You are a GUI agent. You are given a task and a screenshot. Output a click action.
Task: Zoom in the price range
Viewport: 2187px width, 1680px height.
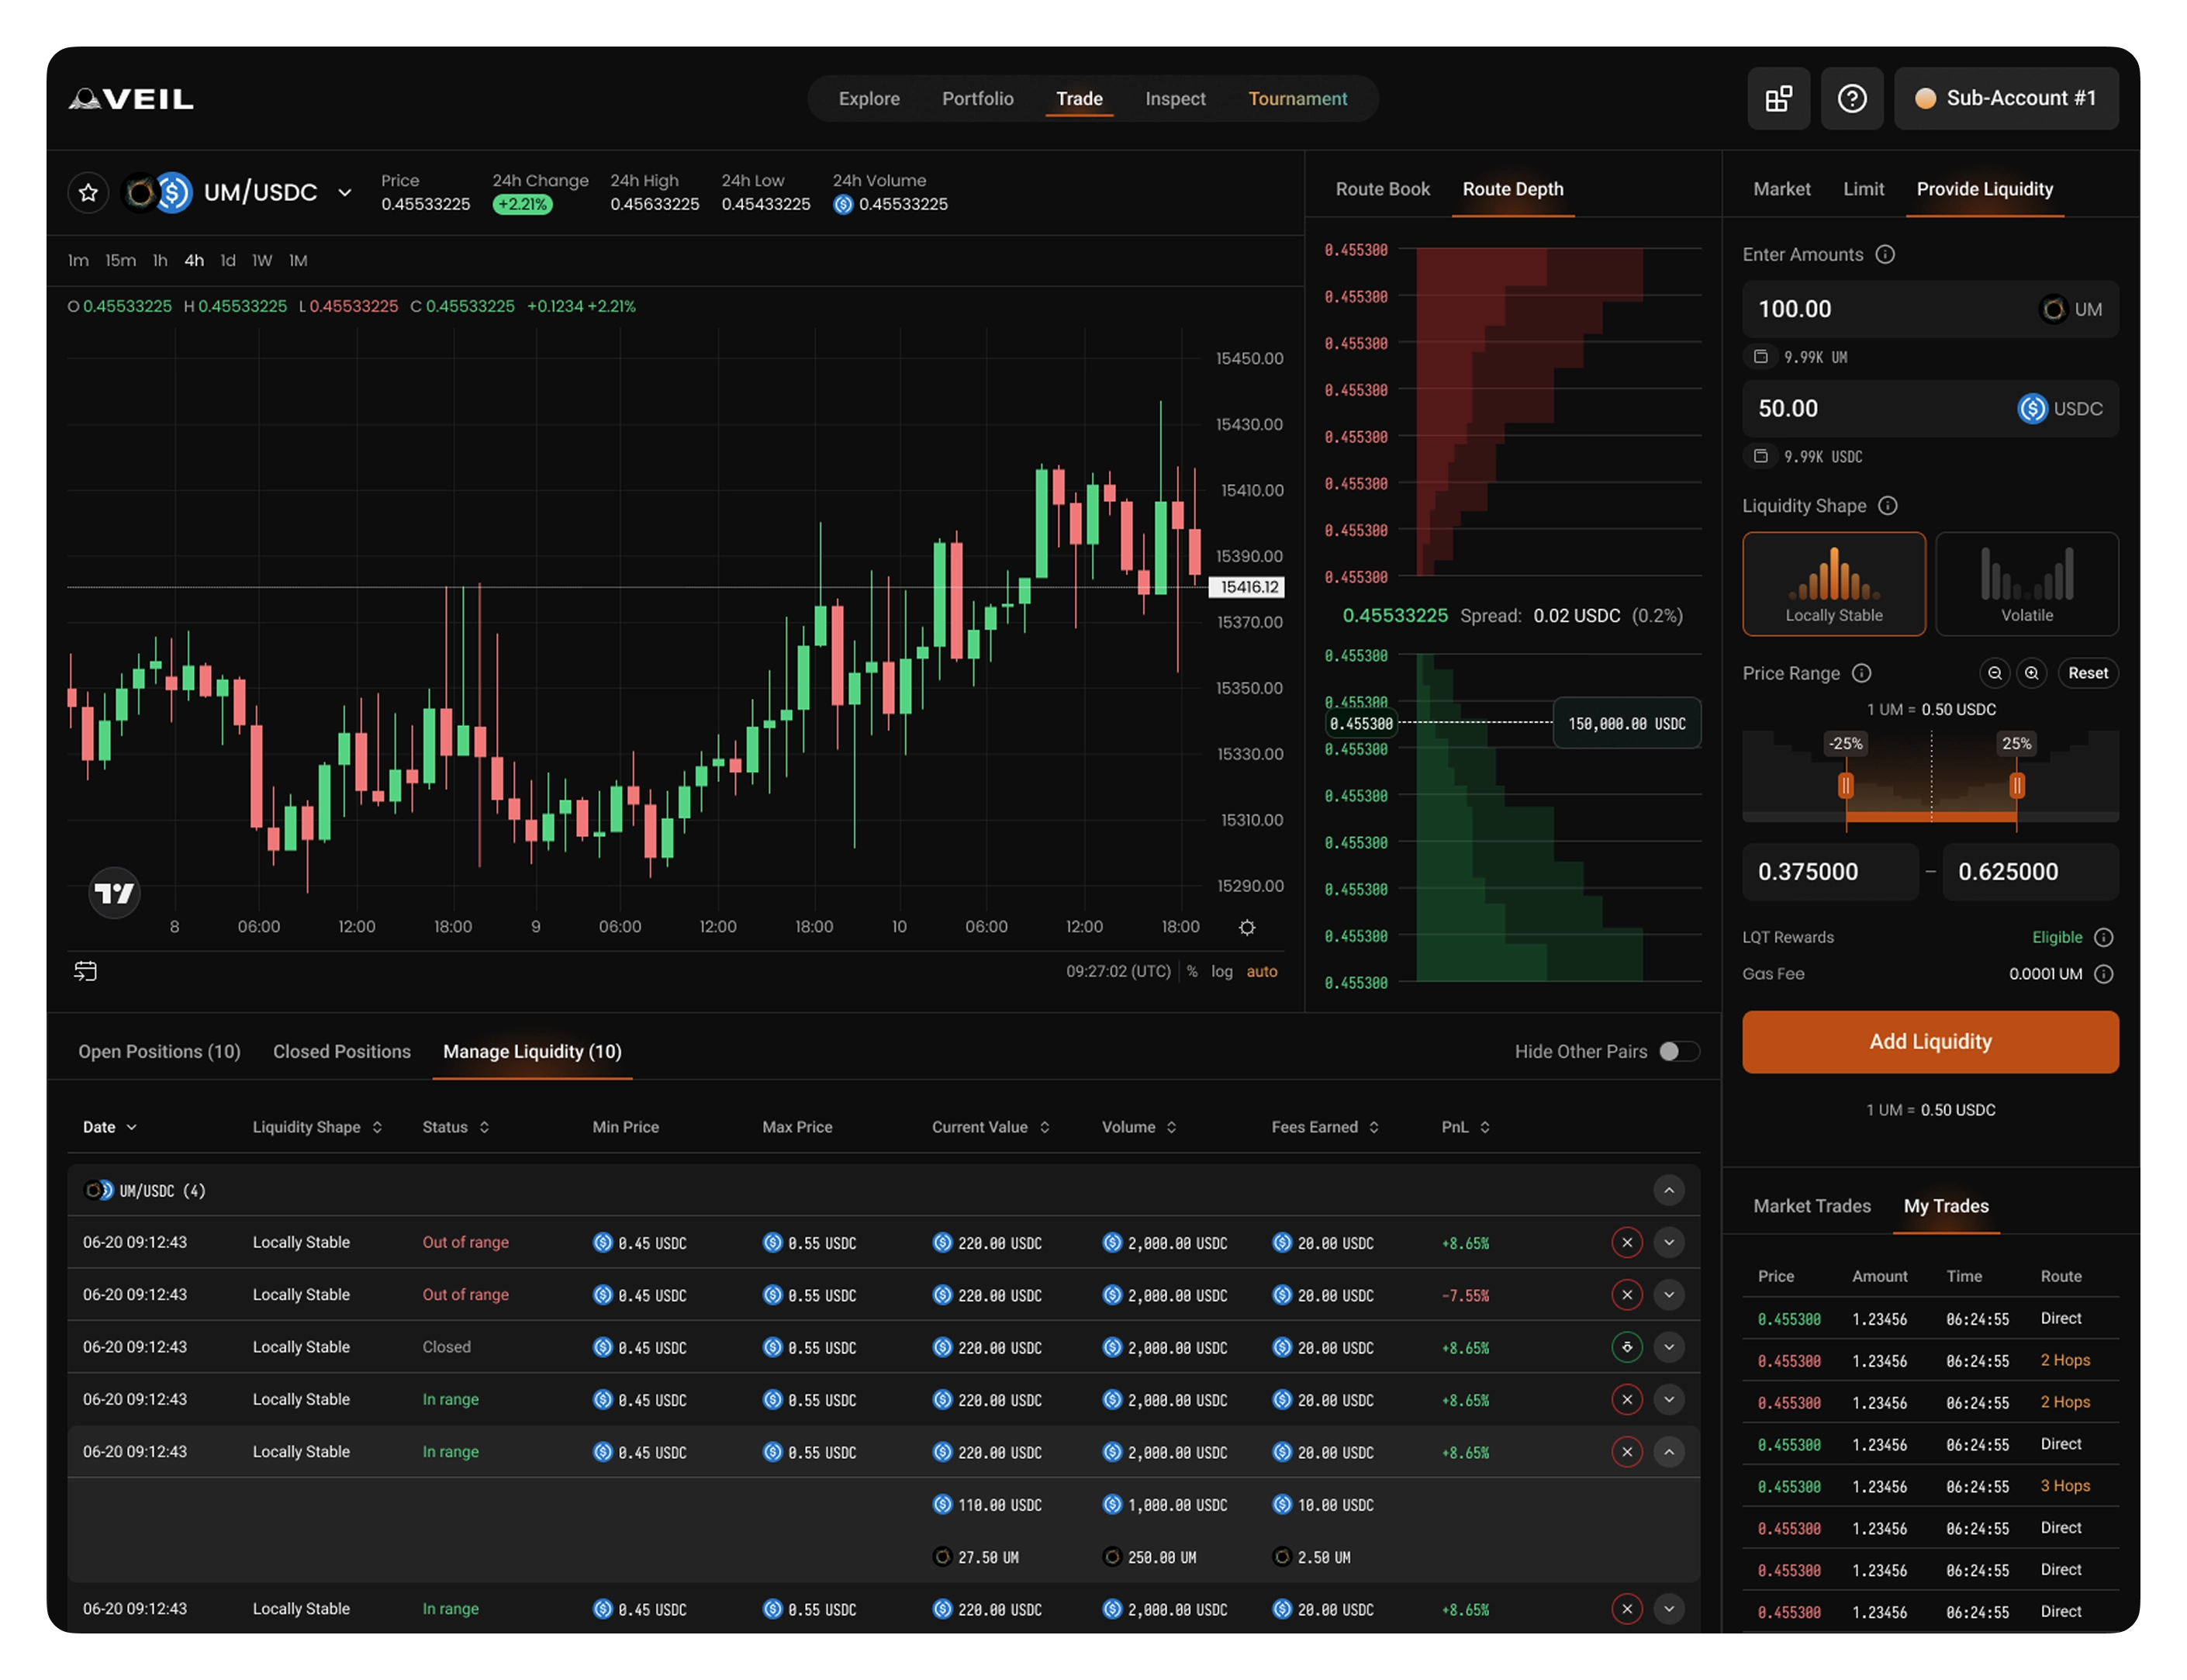[2031, 673]
